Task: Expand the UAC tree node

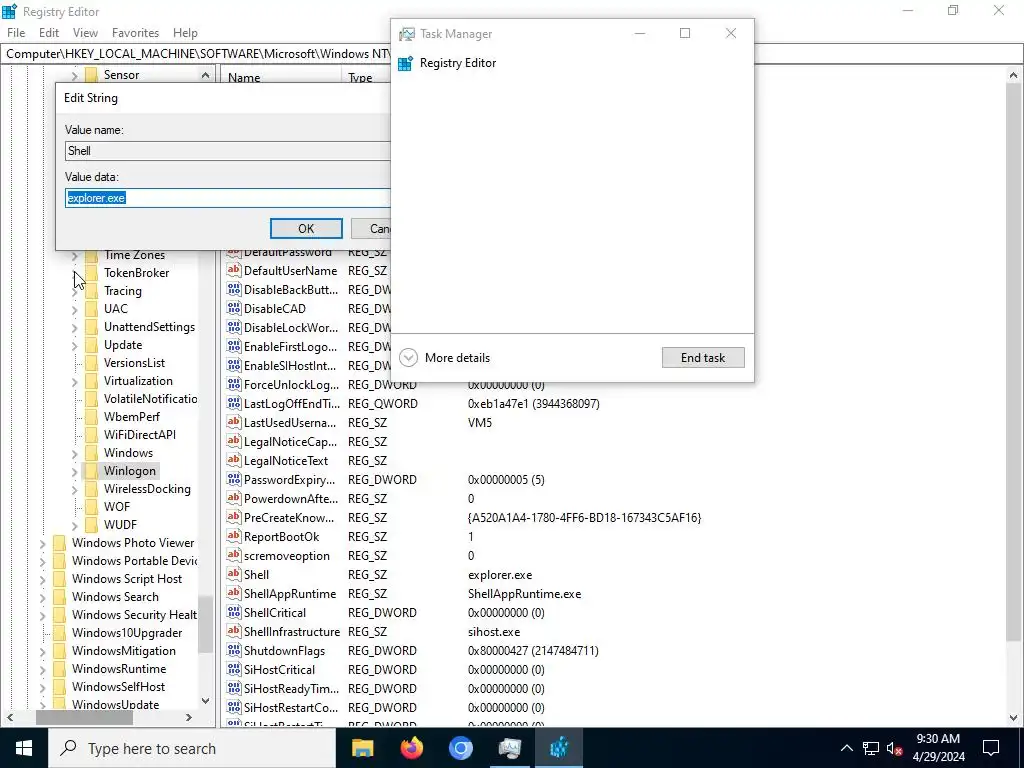Action: pos(74,310)
